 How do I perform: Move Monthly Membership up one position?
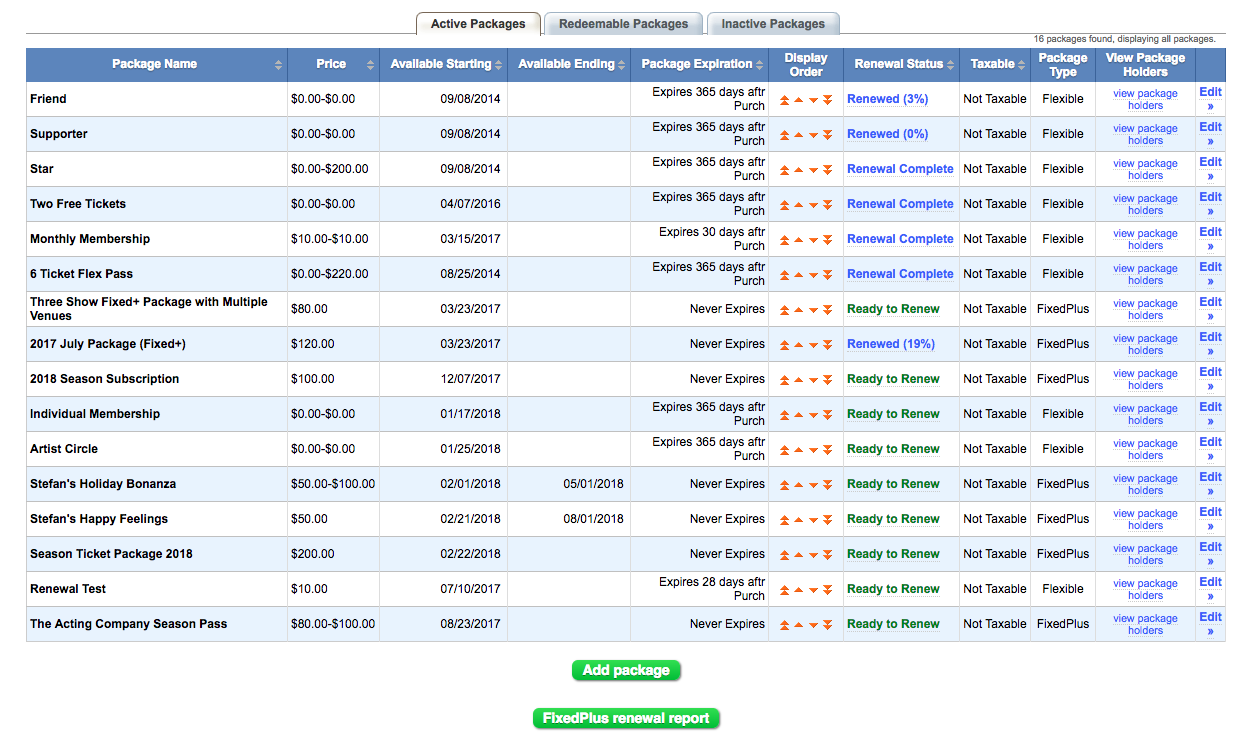(x=798, y=239)
